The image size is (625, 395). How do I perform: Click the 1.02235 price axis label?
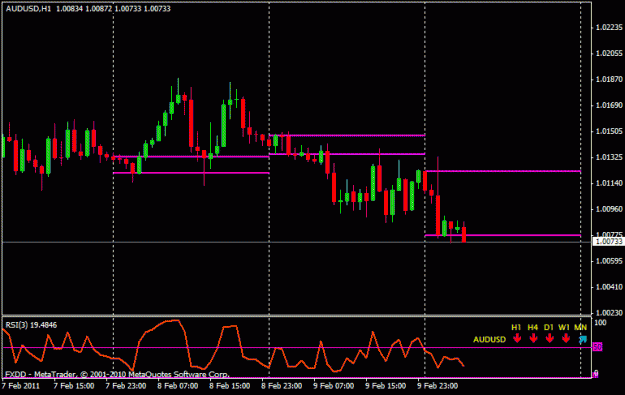tap(609, 27)
